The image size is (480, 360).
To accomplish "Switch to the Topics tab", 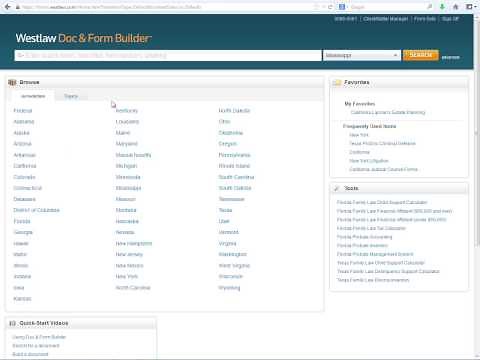I will [71, 96].
